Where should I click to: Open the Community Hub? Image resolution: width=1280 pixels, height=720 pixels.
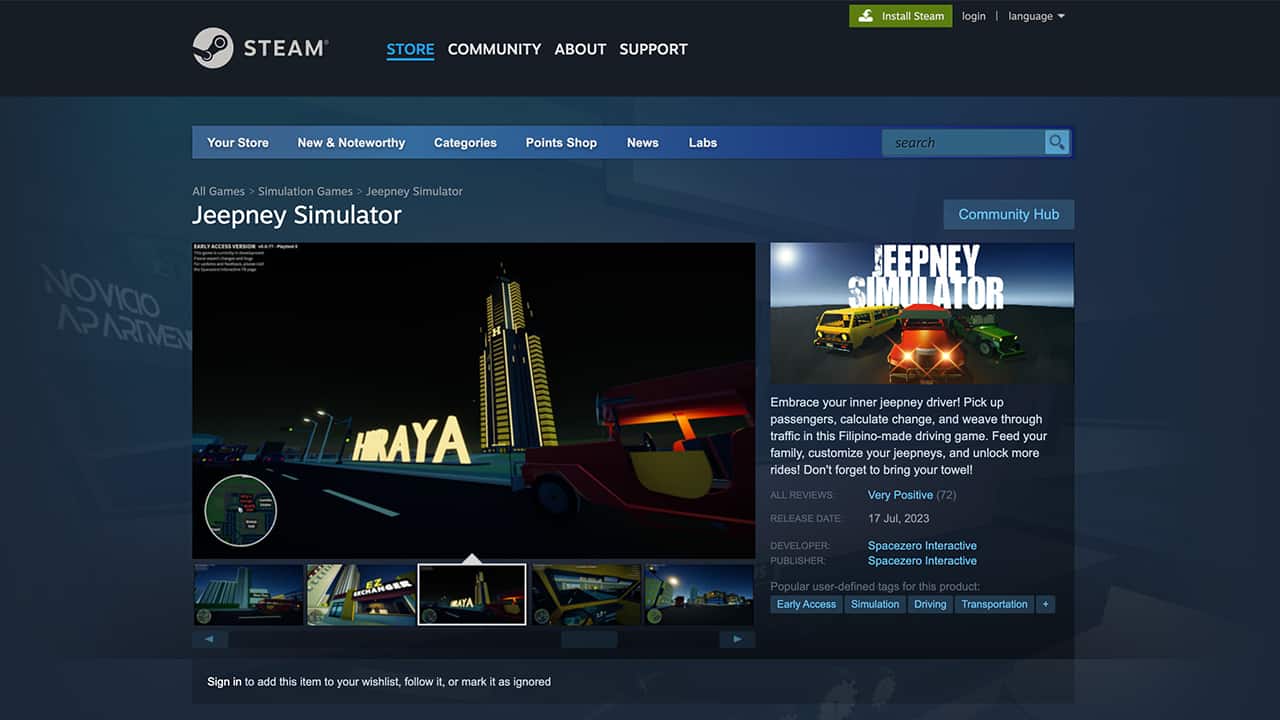pyautogui.click(x=1008, y=214)
